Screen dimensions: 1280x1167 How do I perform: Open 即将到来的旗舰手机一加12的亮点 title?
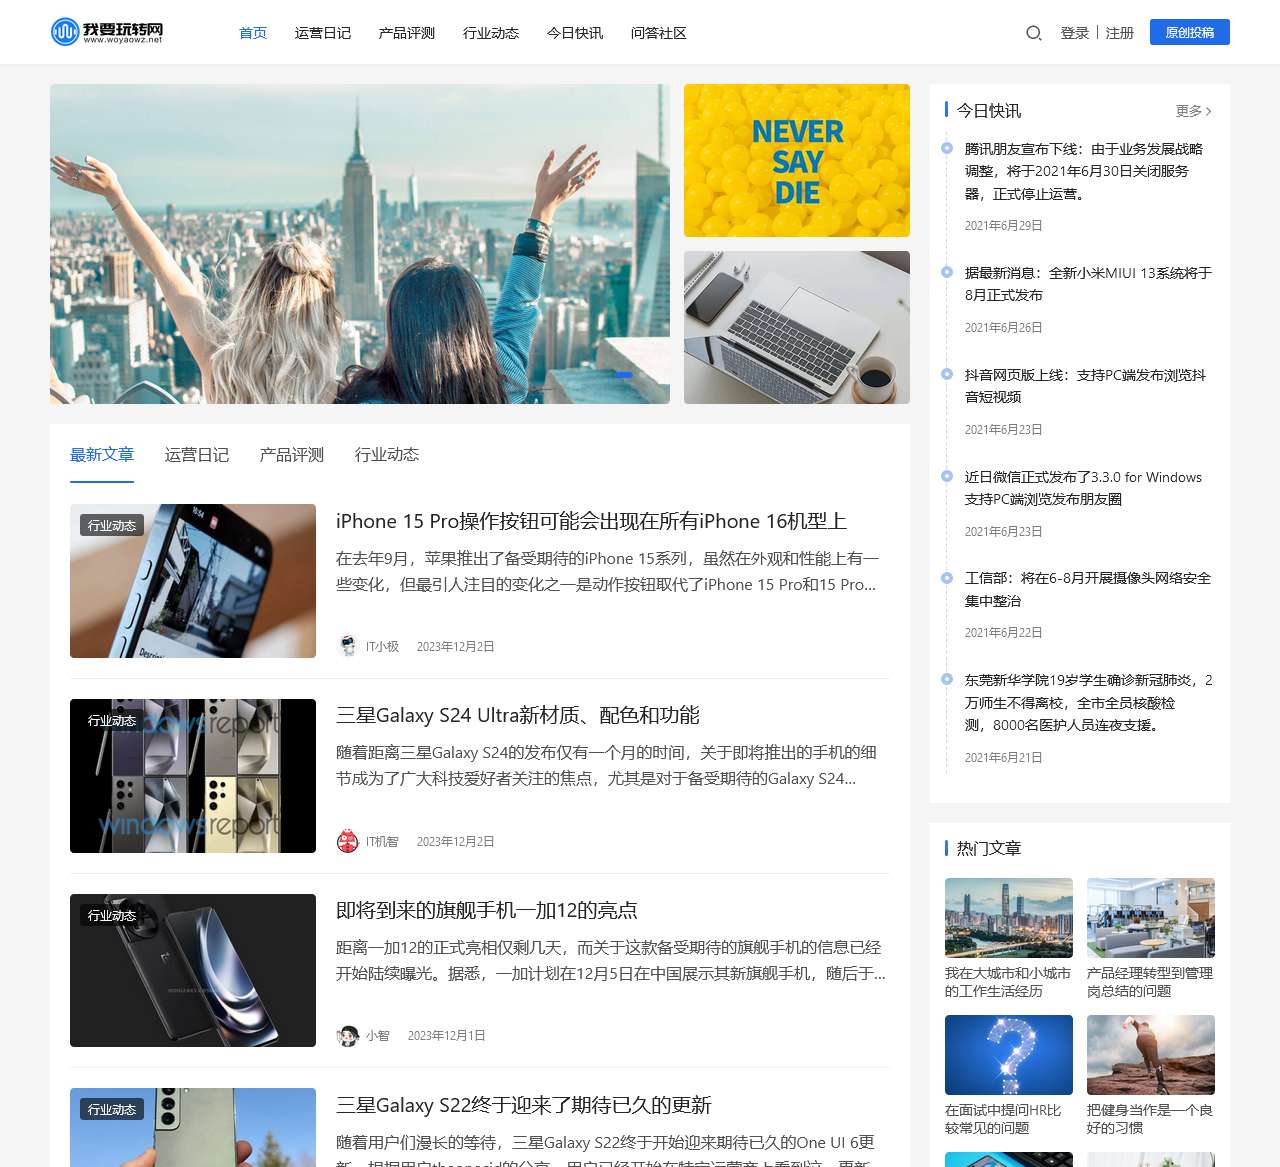click(x=487, y=910)
